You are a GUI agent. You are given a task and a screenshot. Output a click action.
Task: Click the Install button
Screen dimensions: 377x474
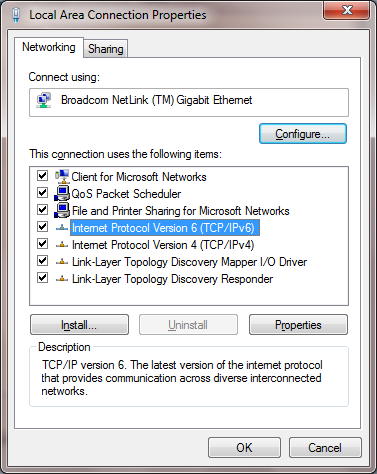click(79, 325)
